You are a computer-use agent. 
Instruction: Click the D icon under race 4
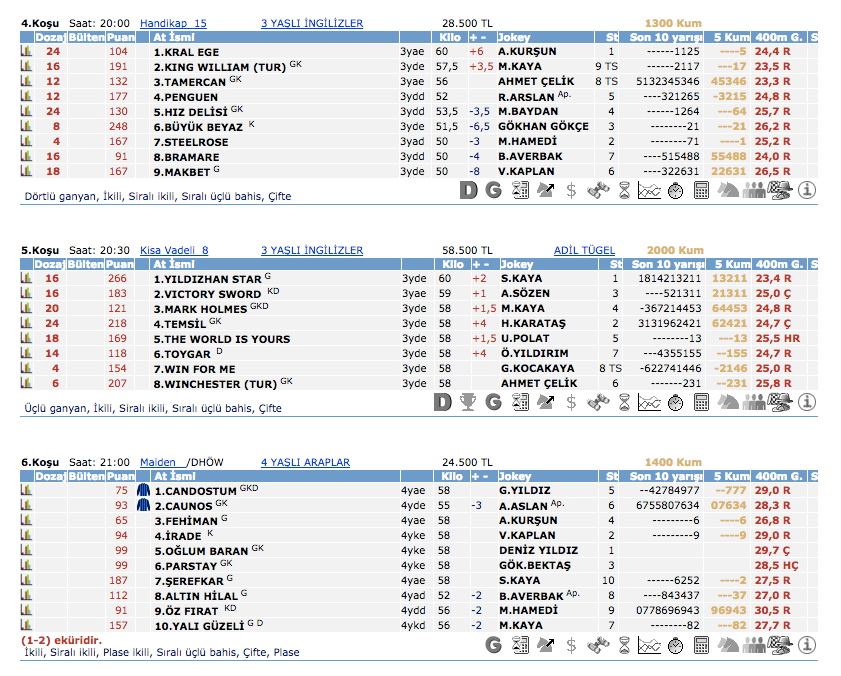point(469,189)
